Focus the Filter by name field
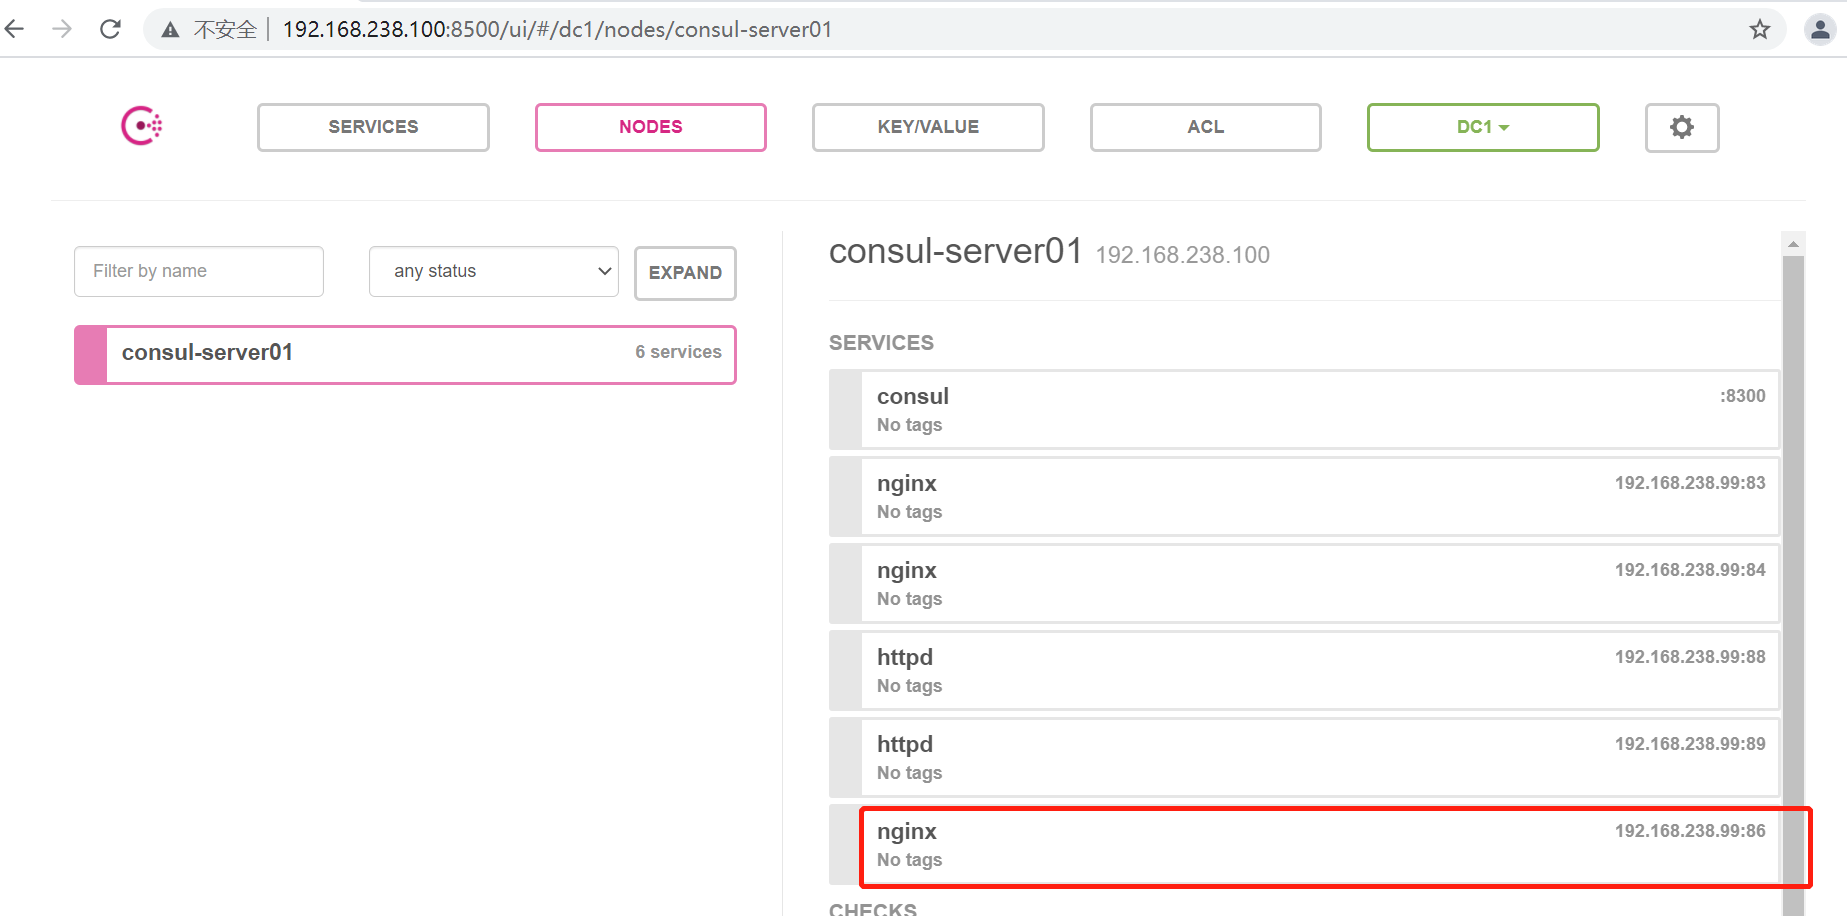This screenshot has height=916, width=1847. coord(199,271)
